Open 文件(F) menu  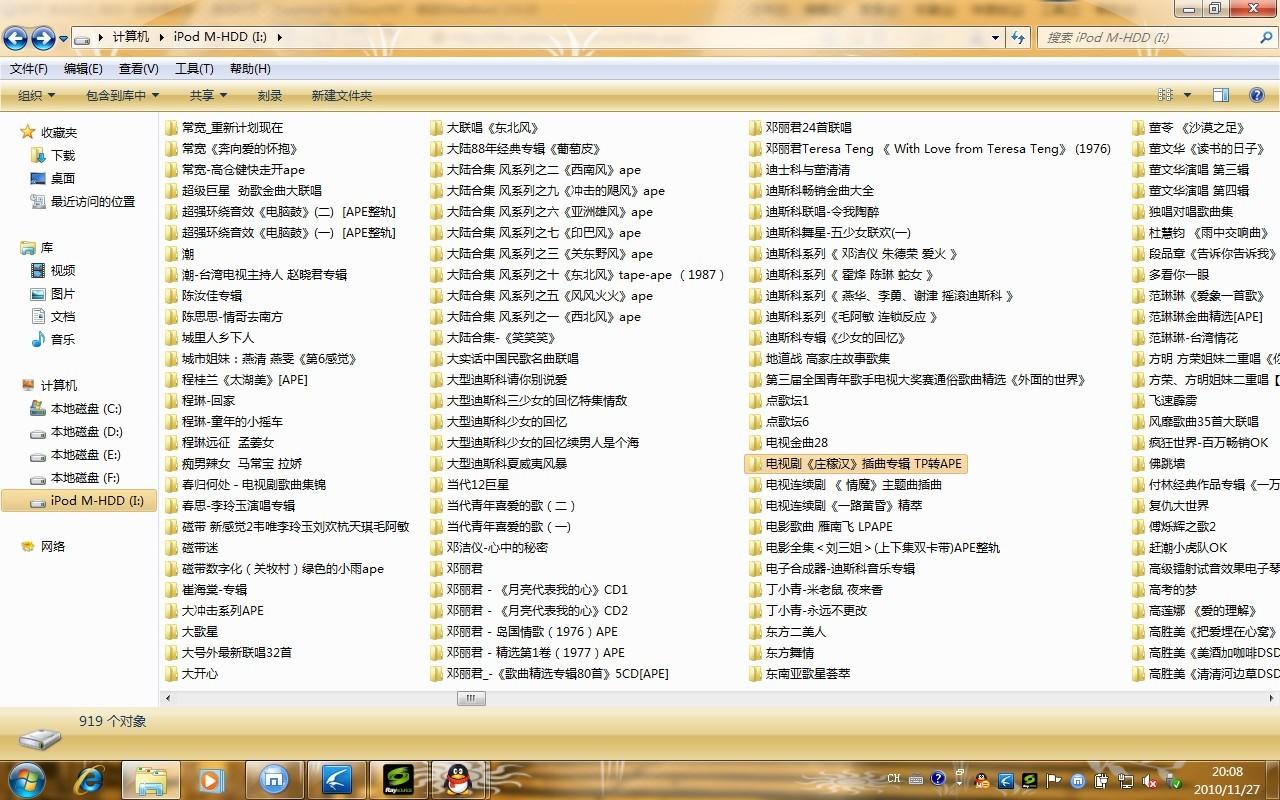[29, 68]
